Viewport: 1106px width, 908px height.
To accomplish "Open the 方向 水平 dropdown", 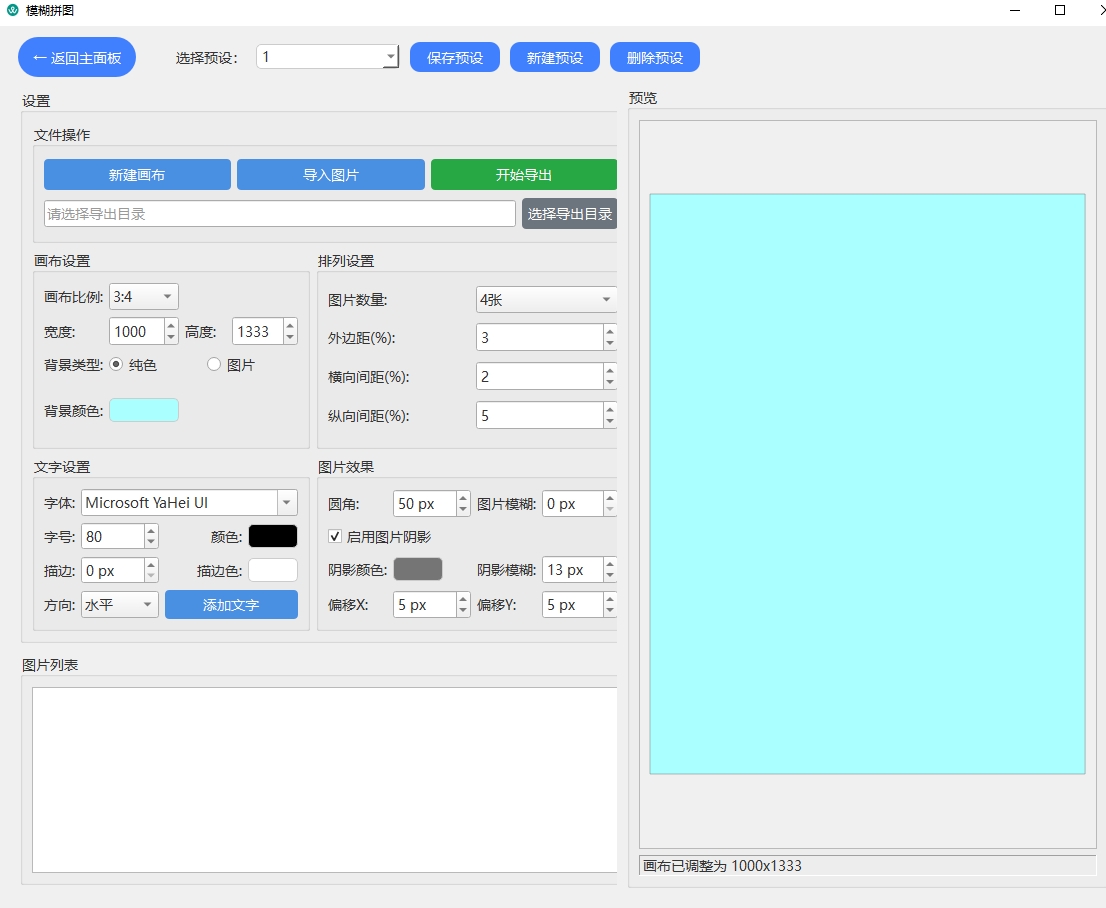I will point(120,605).
